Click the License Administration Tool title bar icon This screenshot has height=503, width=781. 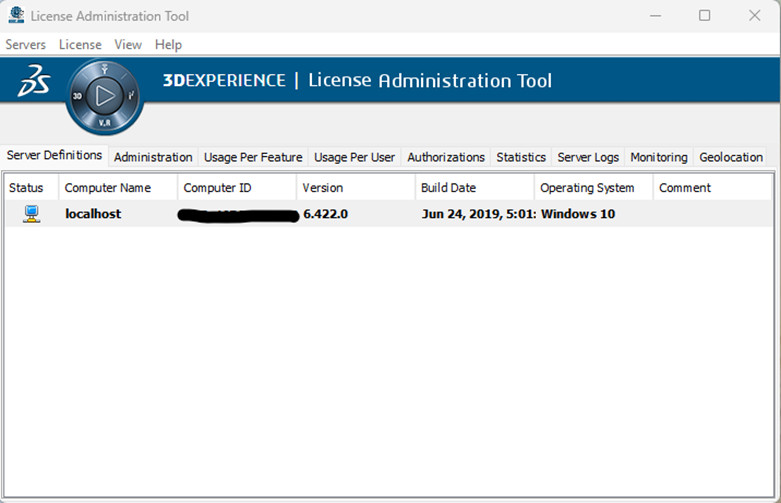click(x=15, y=16)
